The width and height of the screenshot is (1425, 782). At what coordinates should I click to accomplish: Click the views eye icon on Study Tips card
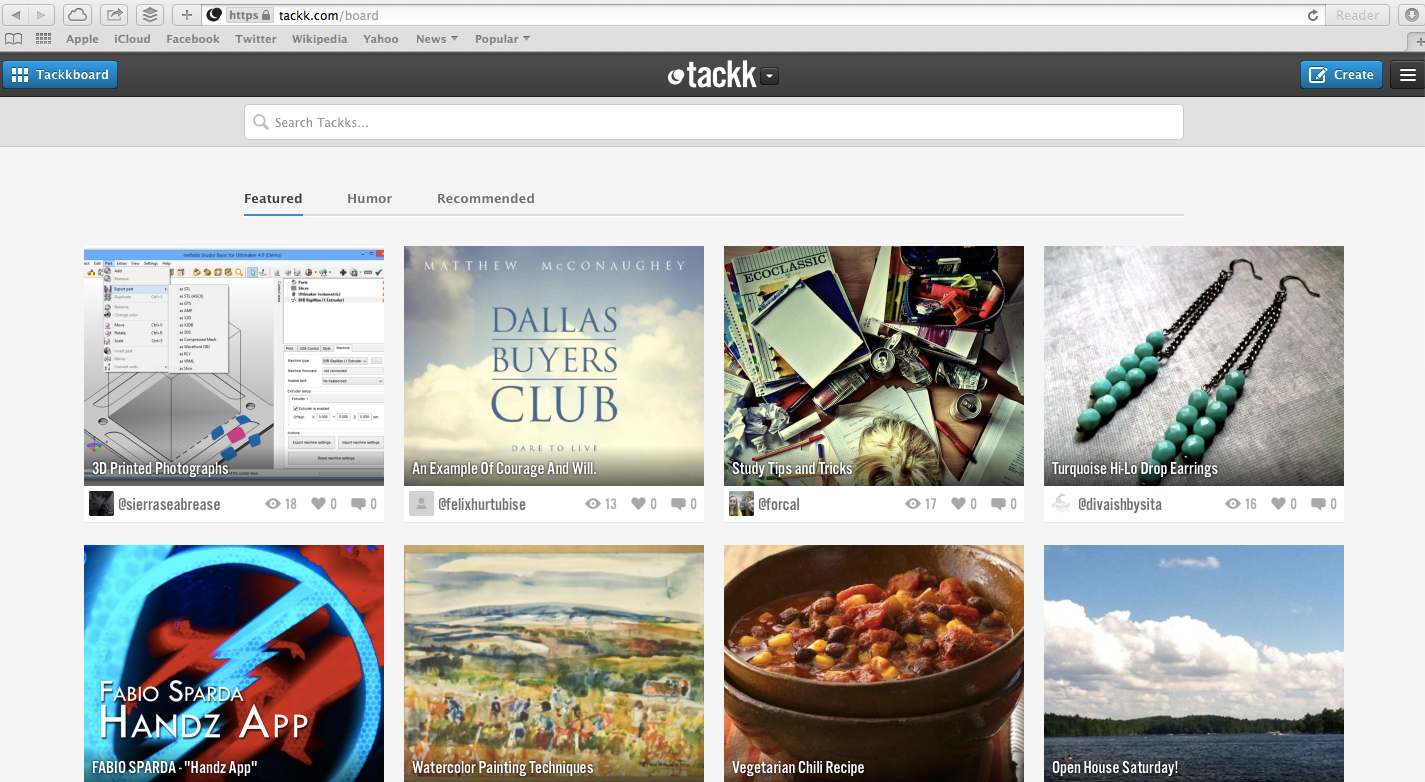click(x=912, y=504)
